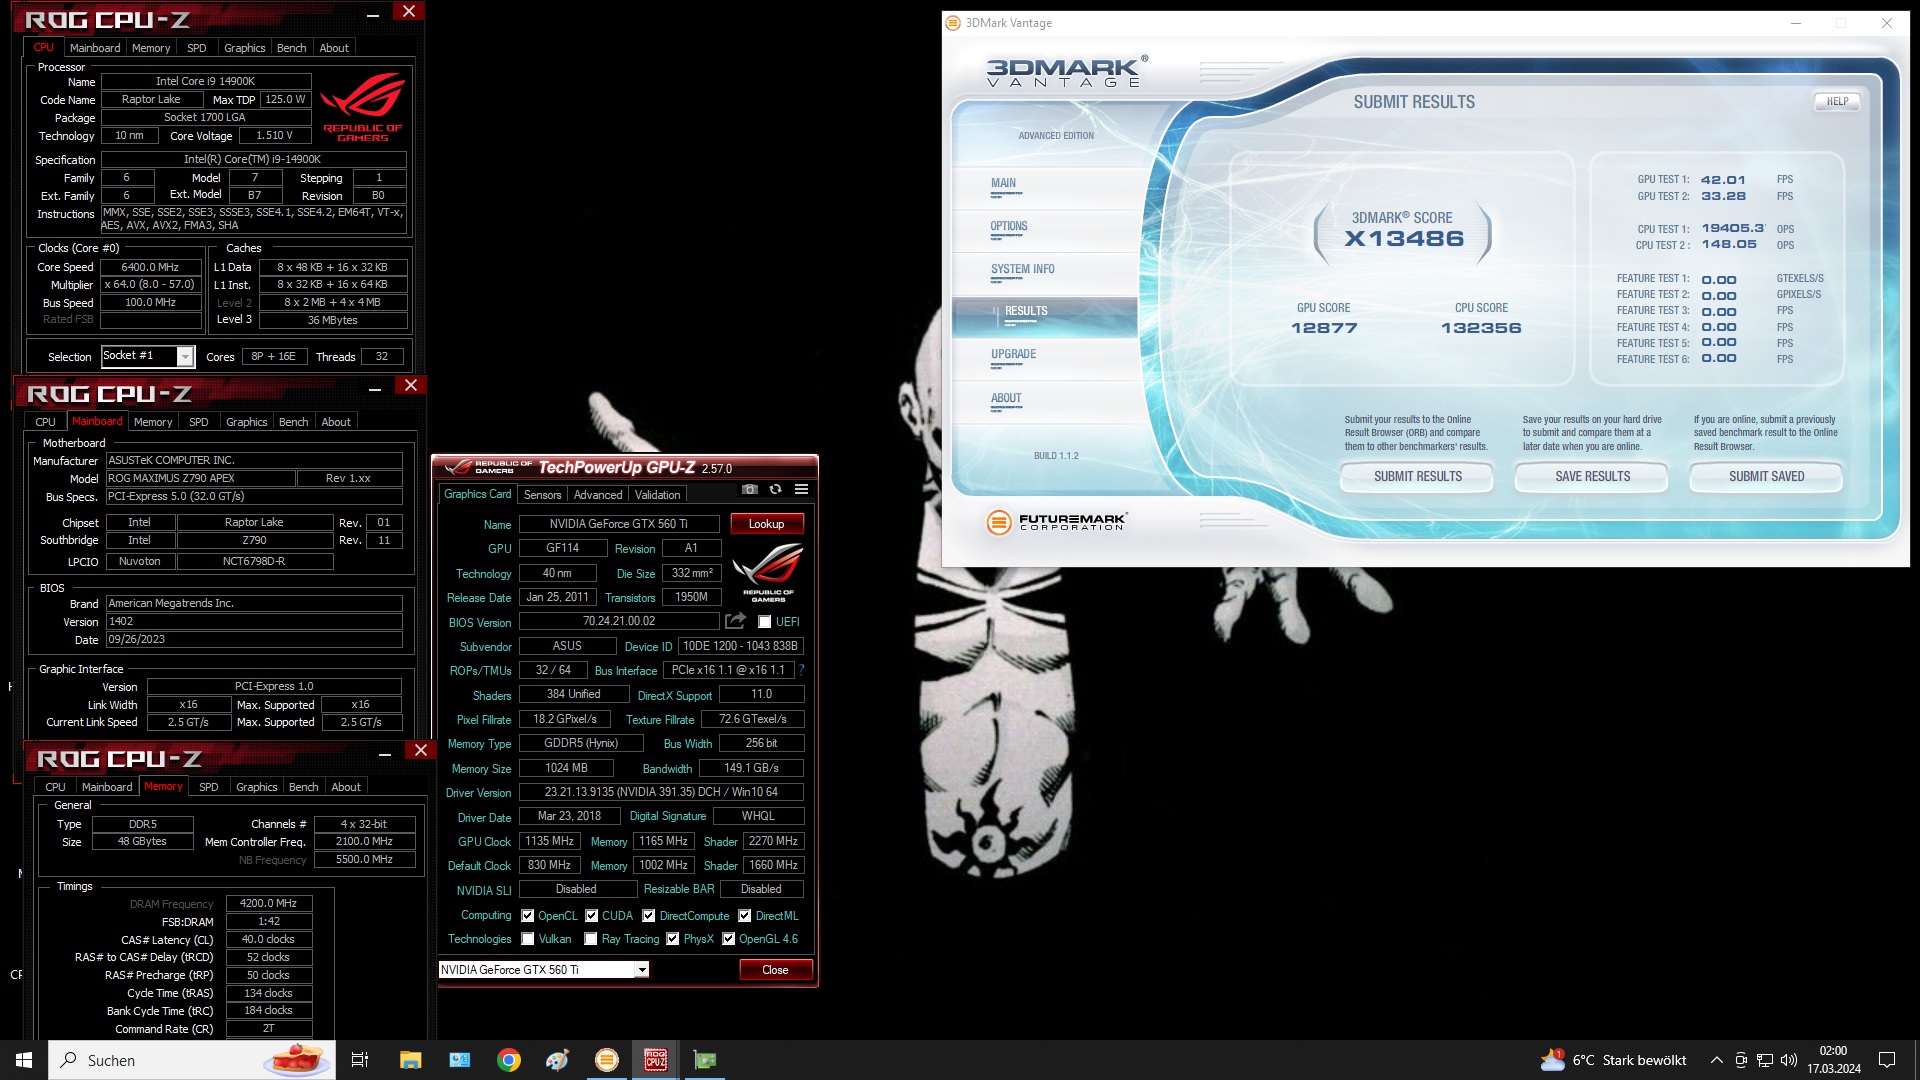Click GPU-Z screenshot camera icon
Viewport: 1920px width, 1080px height.
pos(750,489)
